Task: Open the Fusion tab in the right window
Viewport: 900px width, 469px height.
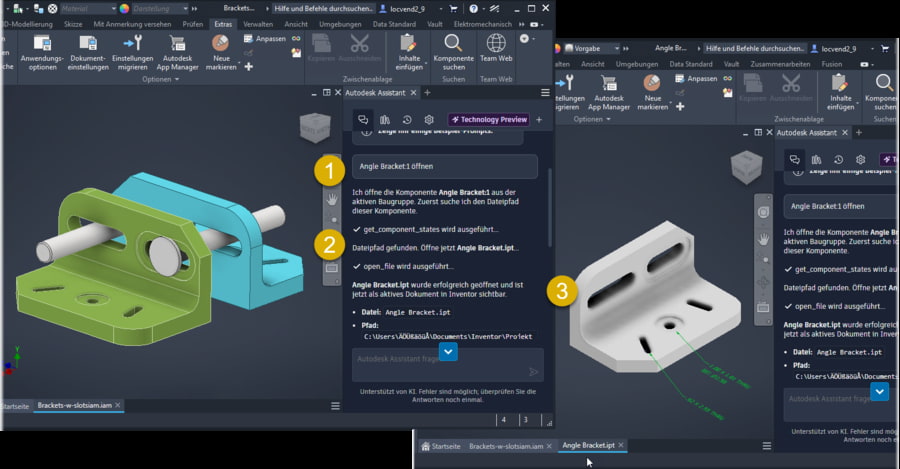Action: tap(832, 64)
